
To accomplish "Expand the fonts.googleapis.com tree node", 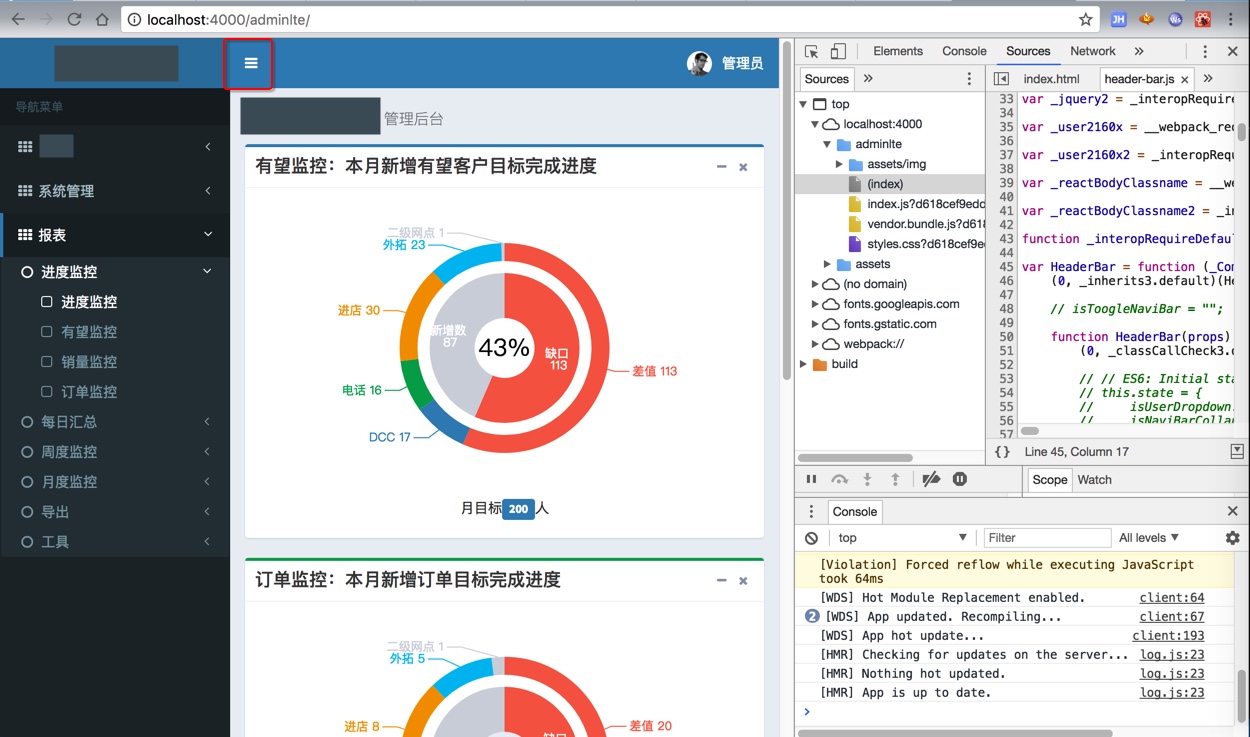I will tap(816, 304).
